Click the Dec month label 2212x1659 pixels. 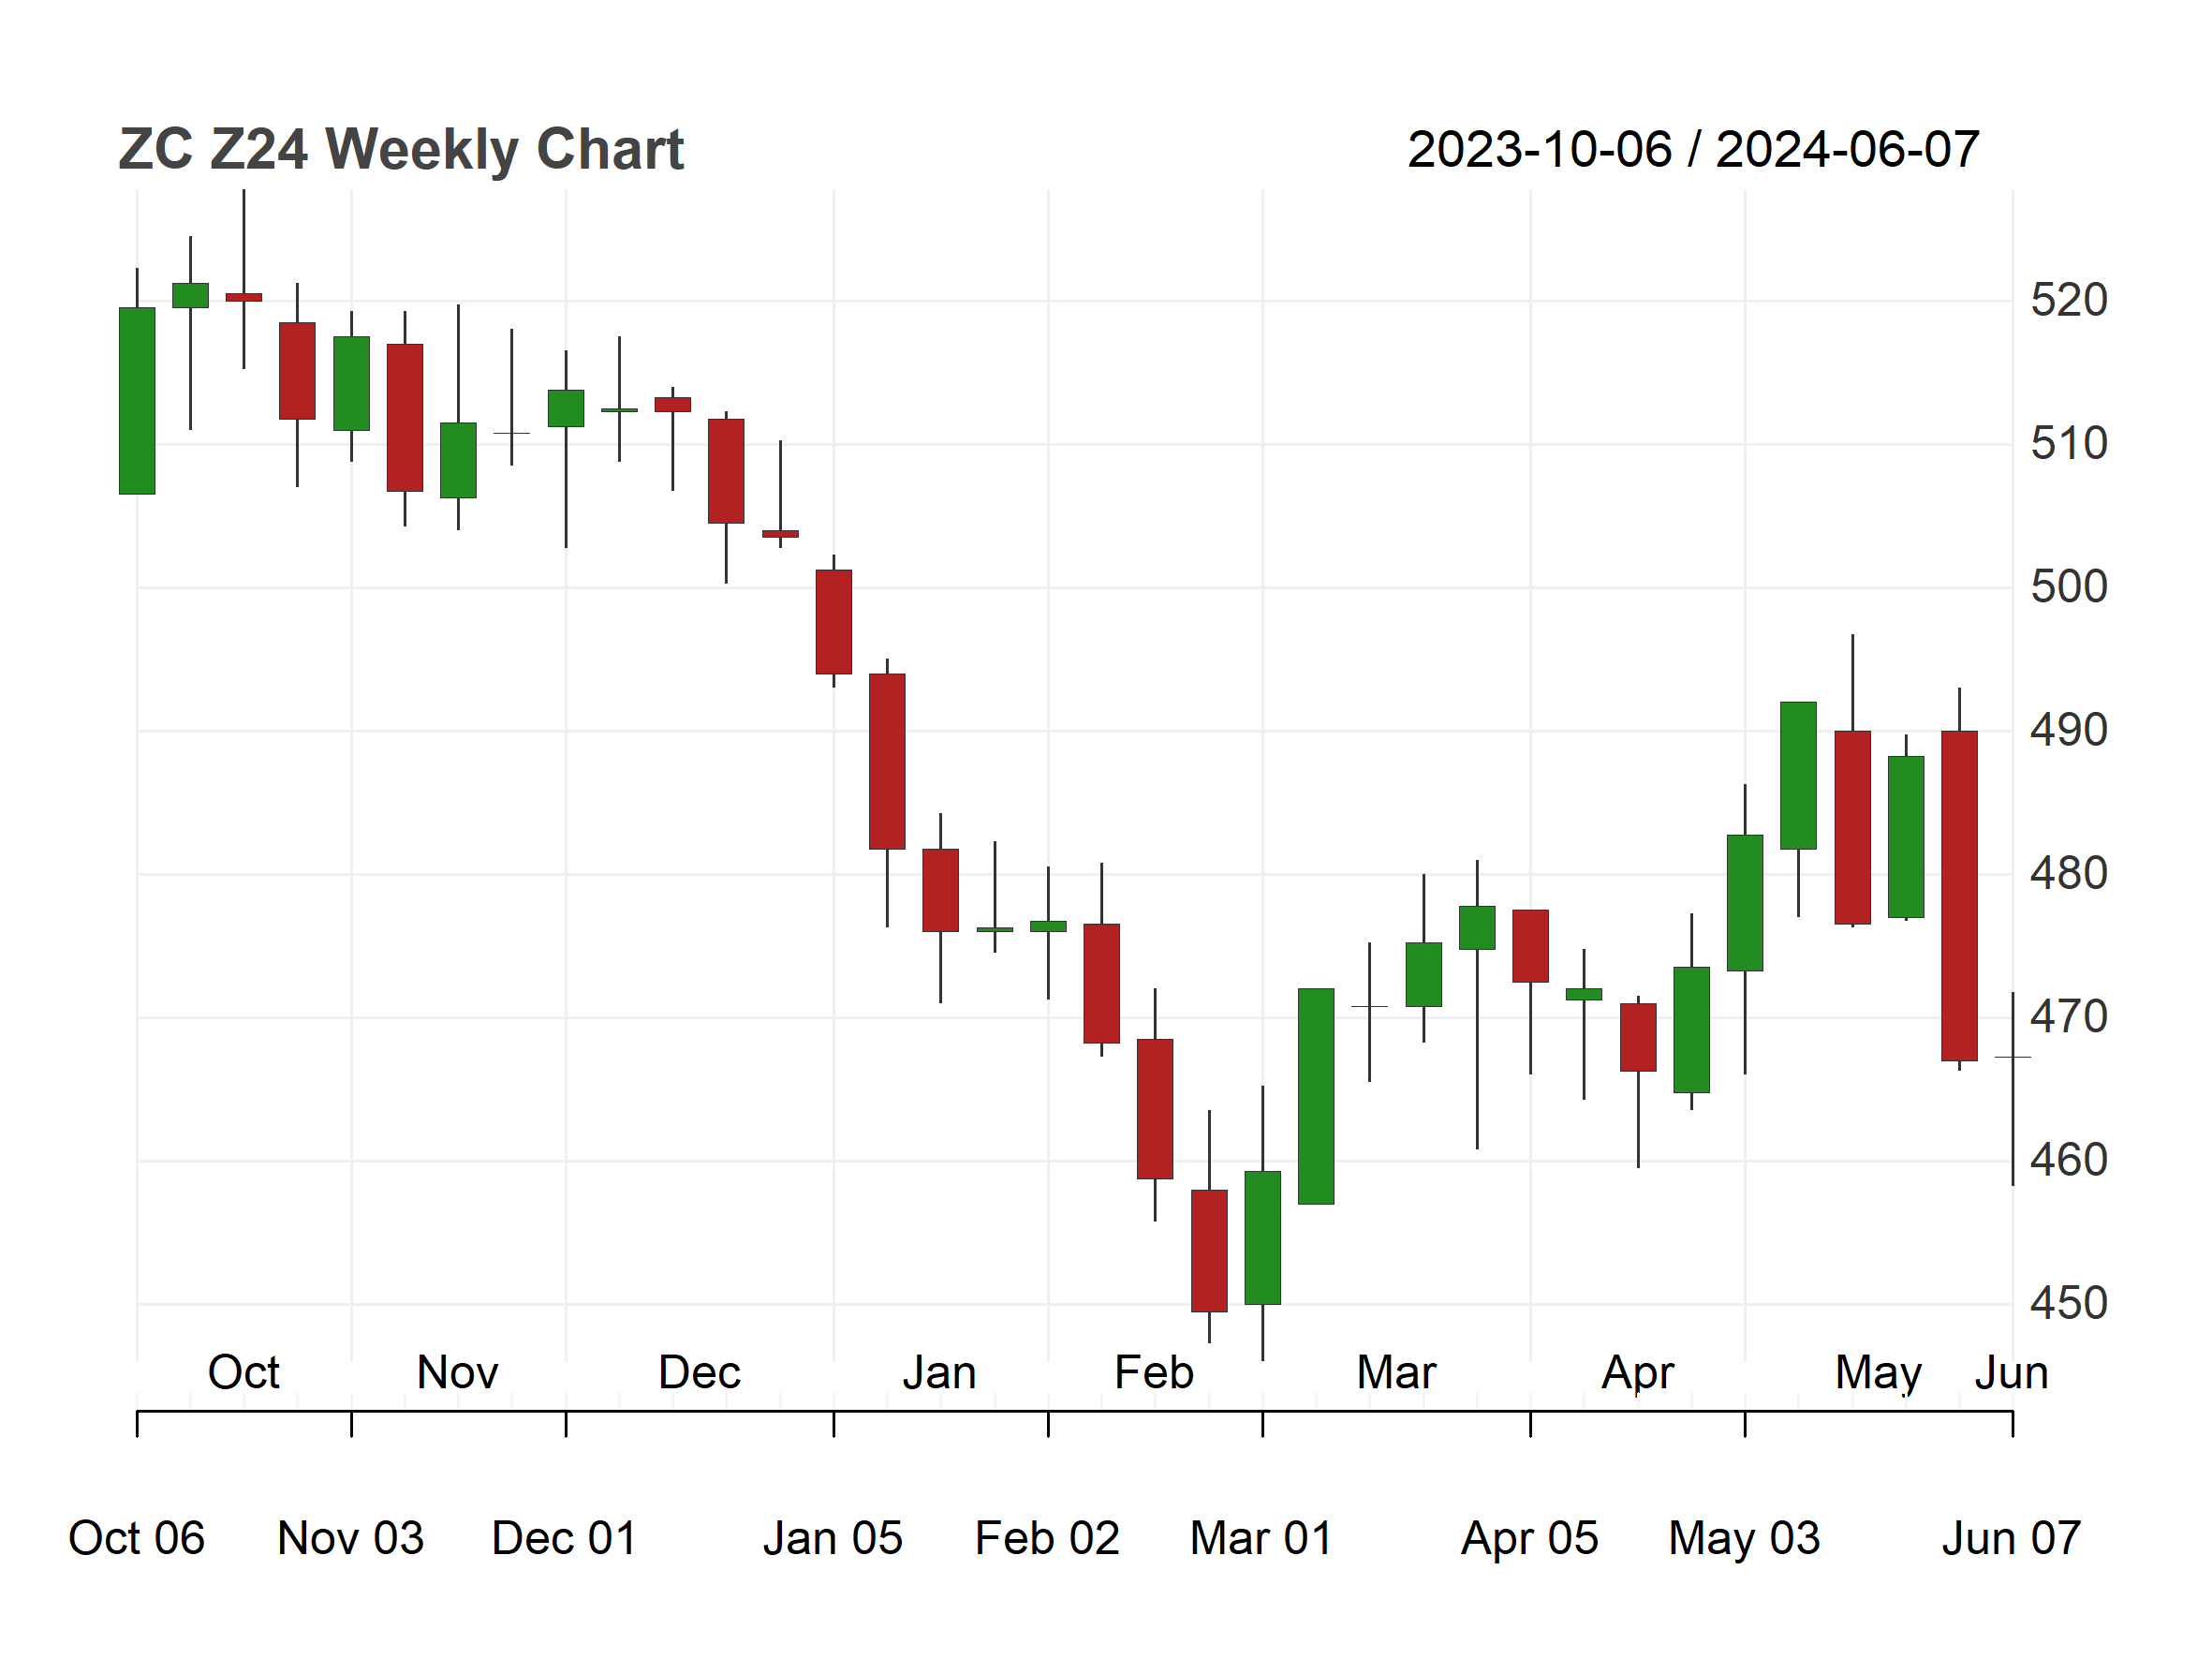pos(699,1372)
